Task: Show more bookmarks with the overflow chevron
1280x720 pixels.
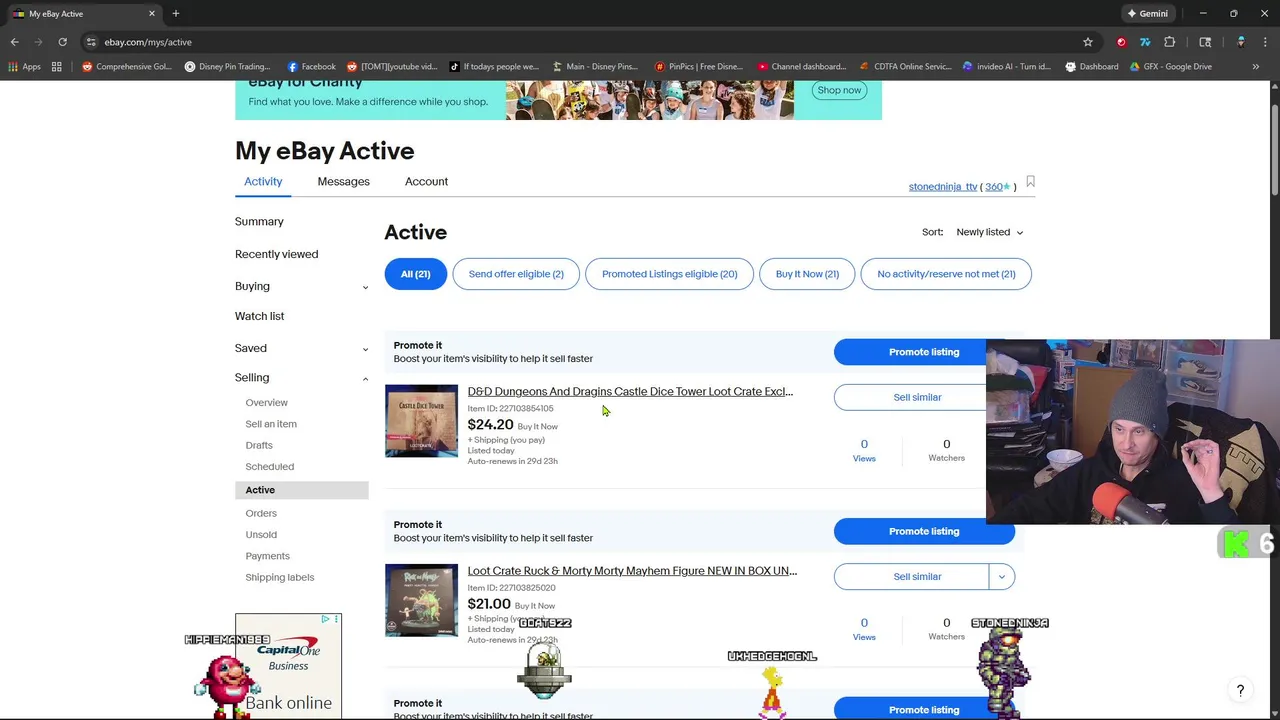Action: (x=1256, y=67)
